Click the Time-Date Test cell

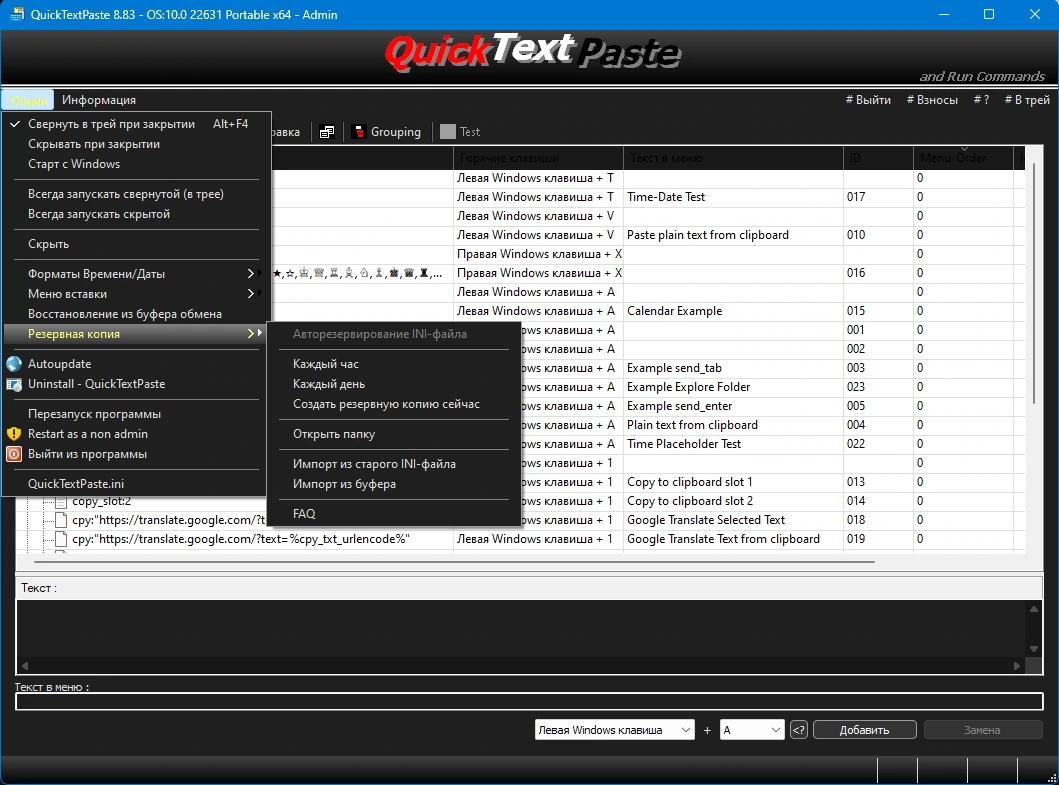pos(733,197)
